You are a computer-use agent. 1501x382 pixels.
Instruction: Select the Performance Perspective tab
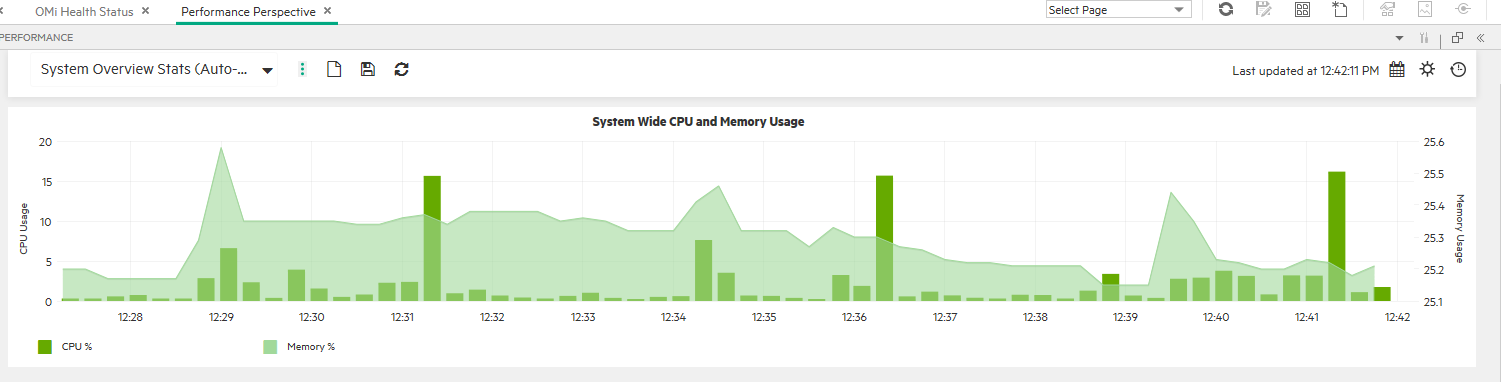[x=248, y=11]
